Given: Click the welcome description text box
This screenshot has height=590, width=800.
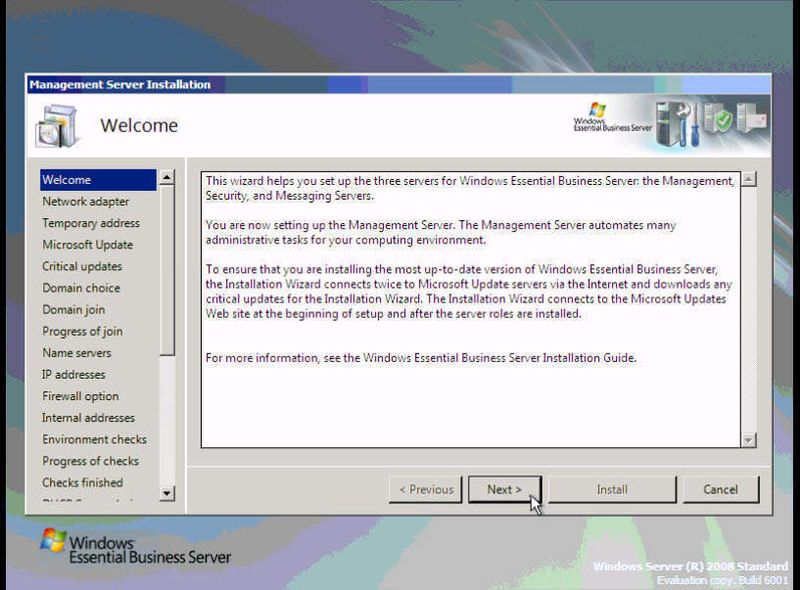Looking at the screenshot, I should tap(470, 310).
